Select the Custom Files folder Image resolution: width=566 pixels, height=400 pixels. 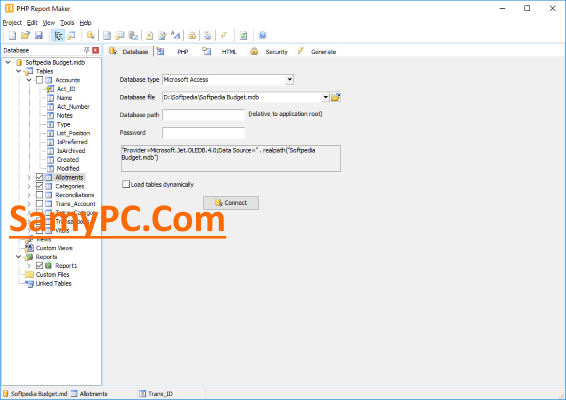click(x=52, y=274)
